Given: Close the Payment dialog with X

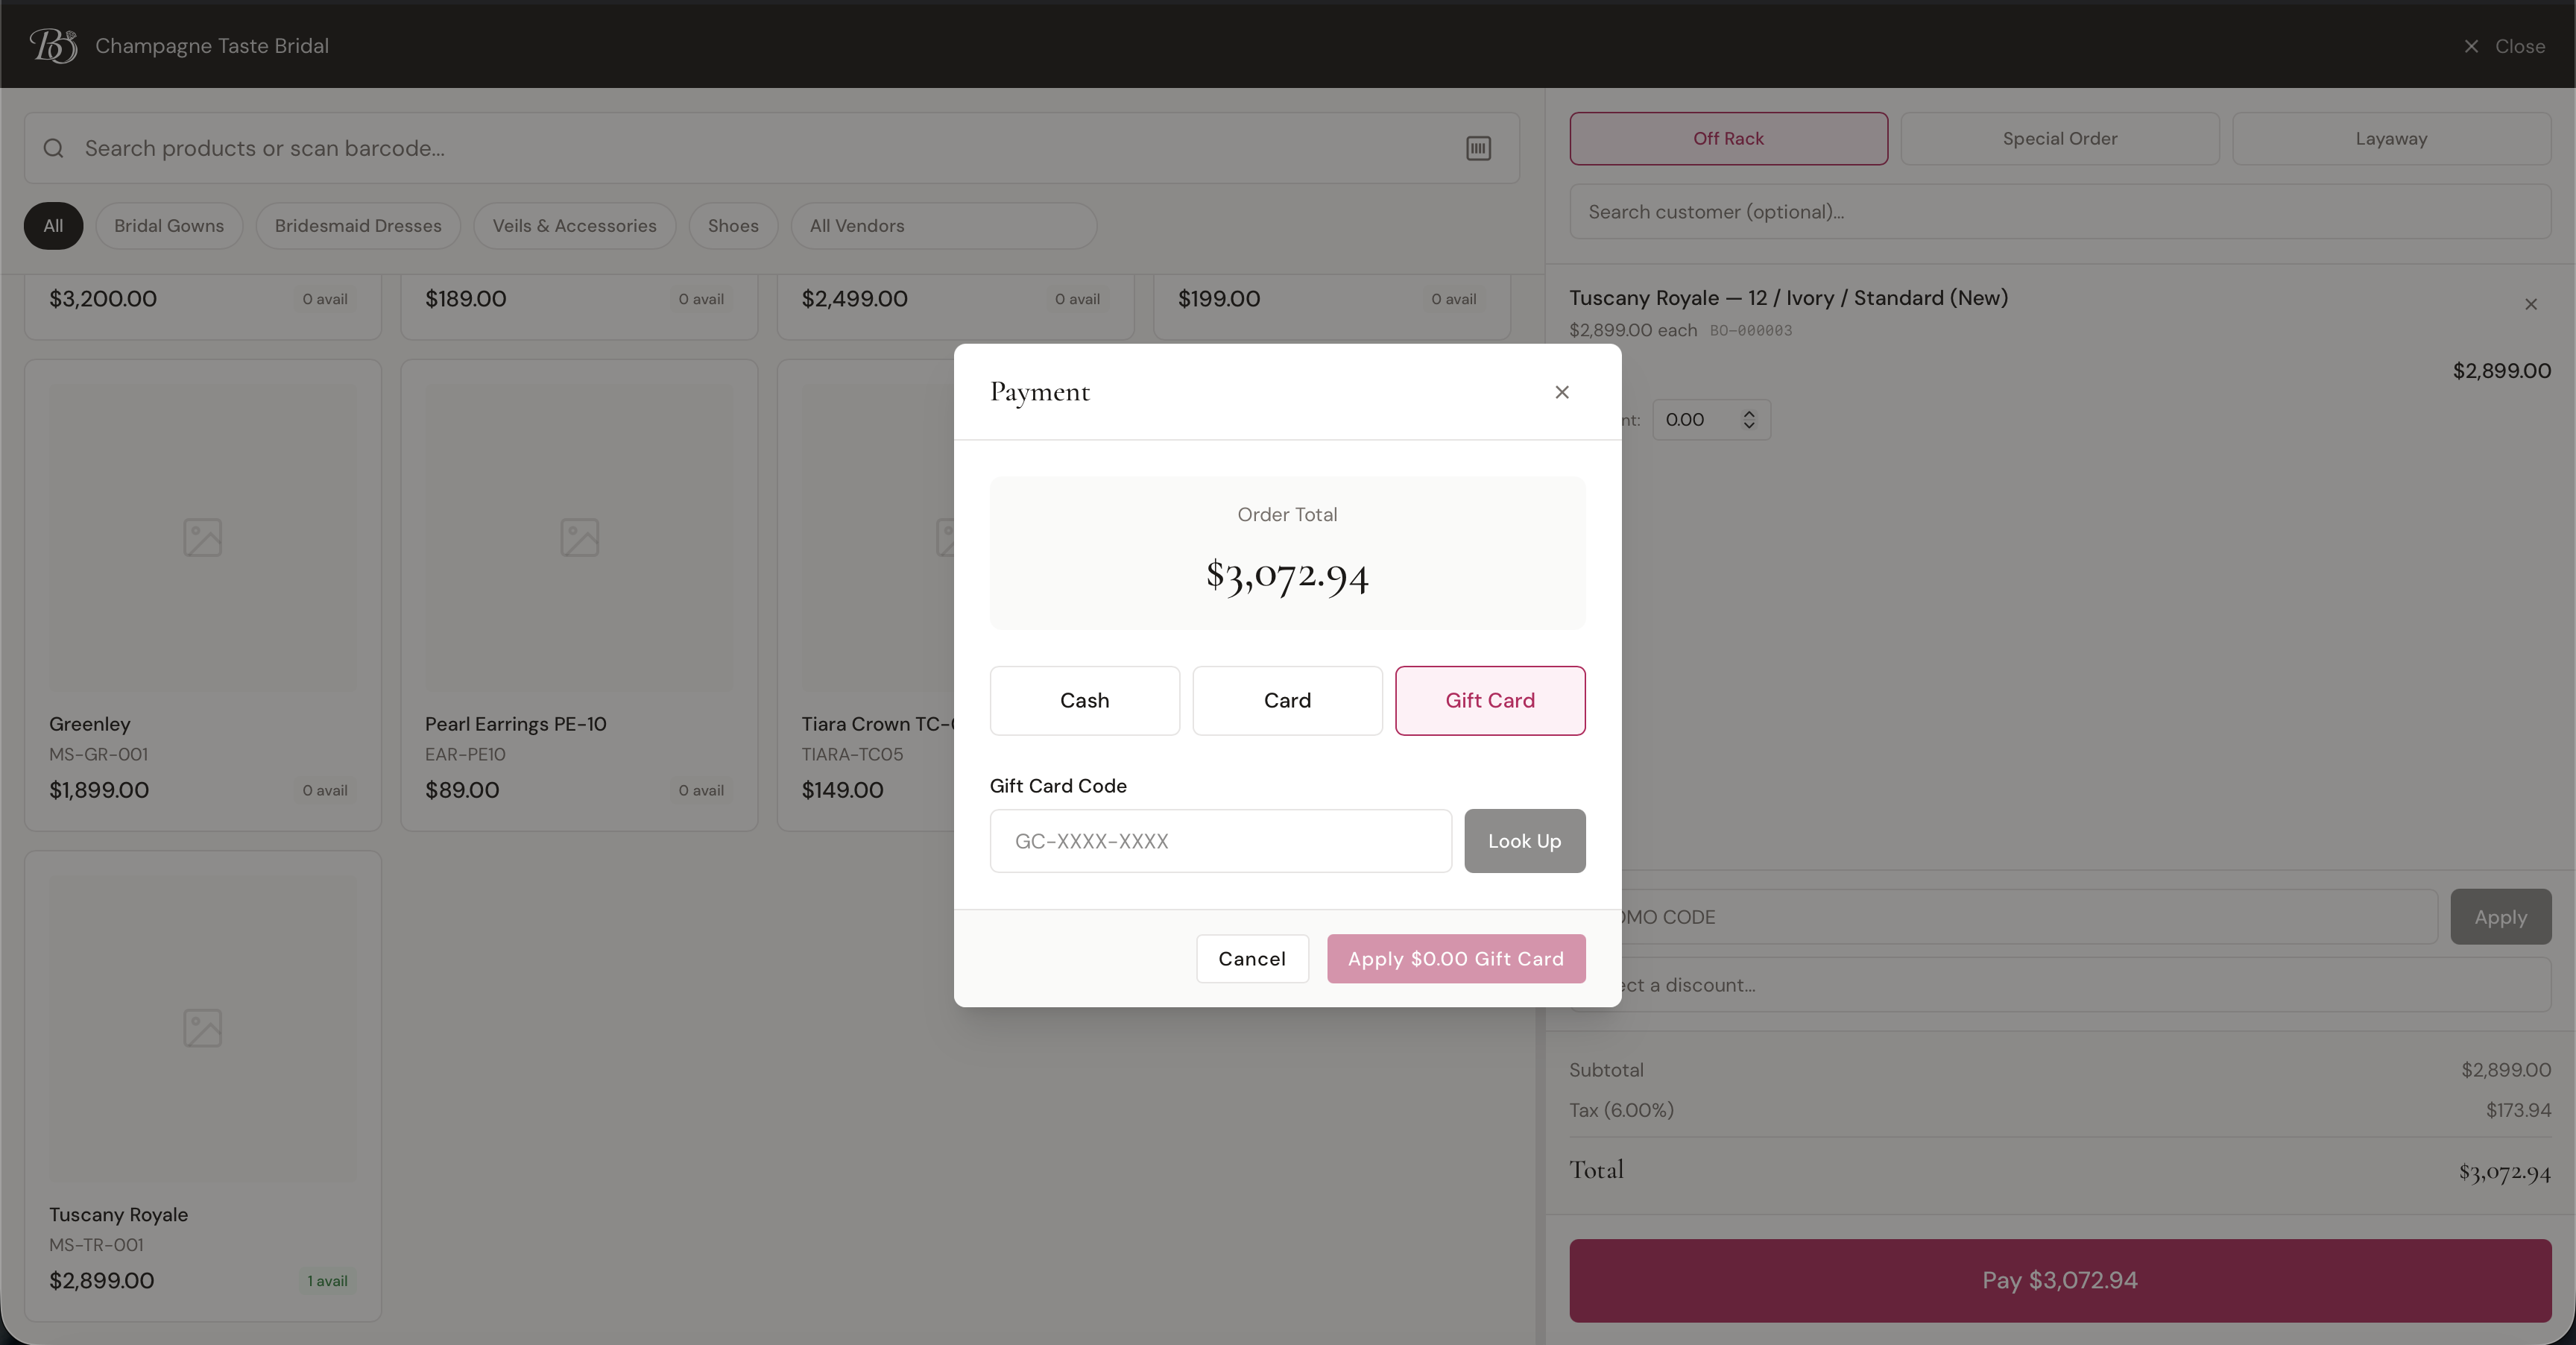Looking at the screenshot, I should [1561, 392].
